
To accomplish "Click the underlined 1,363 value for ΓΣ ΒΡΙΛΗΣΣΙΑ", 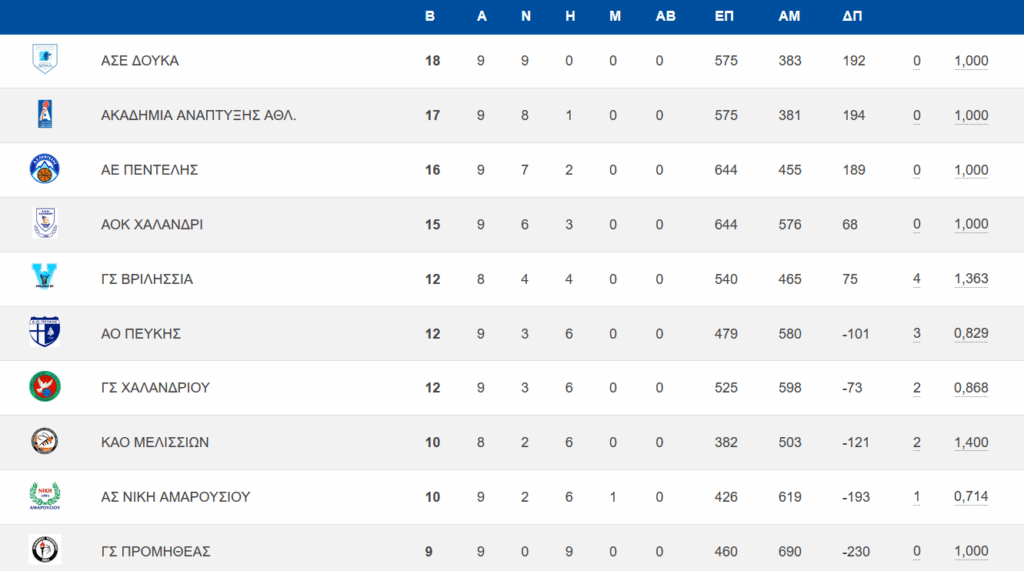I will pos(971,279).
